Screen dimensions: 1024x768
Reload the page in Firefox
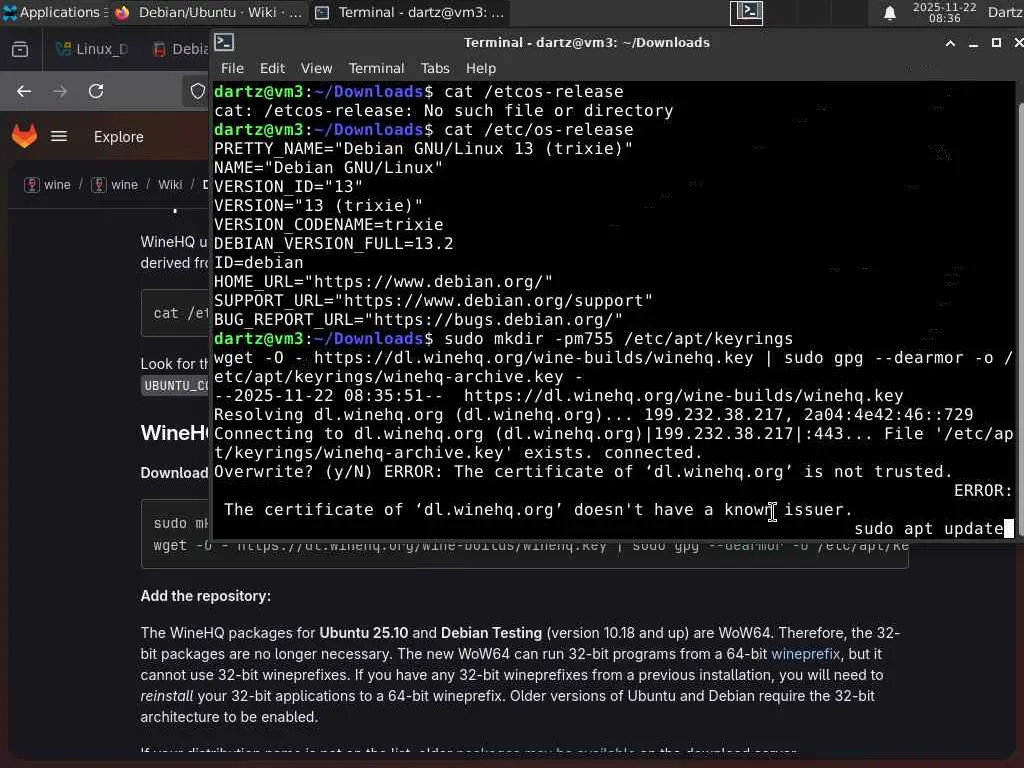click(96, 91)
